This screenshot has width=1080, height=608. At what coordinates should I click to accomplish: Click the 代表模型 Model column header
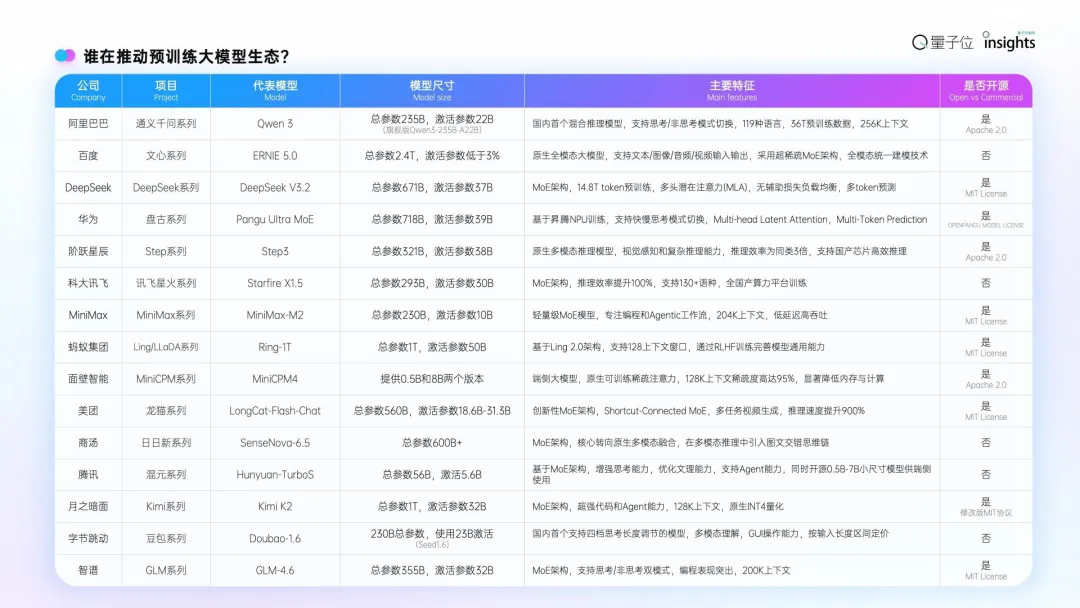coord(275,90)
